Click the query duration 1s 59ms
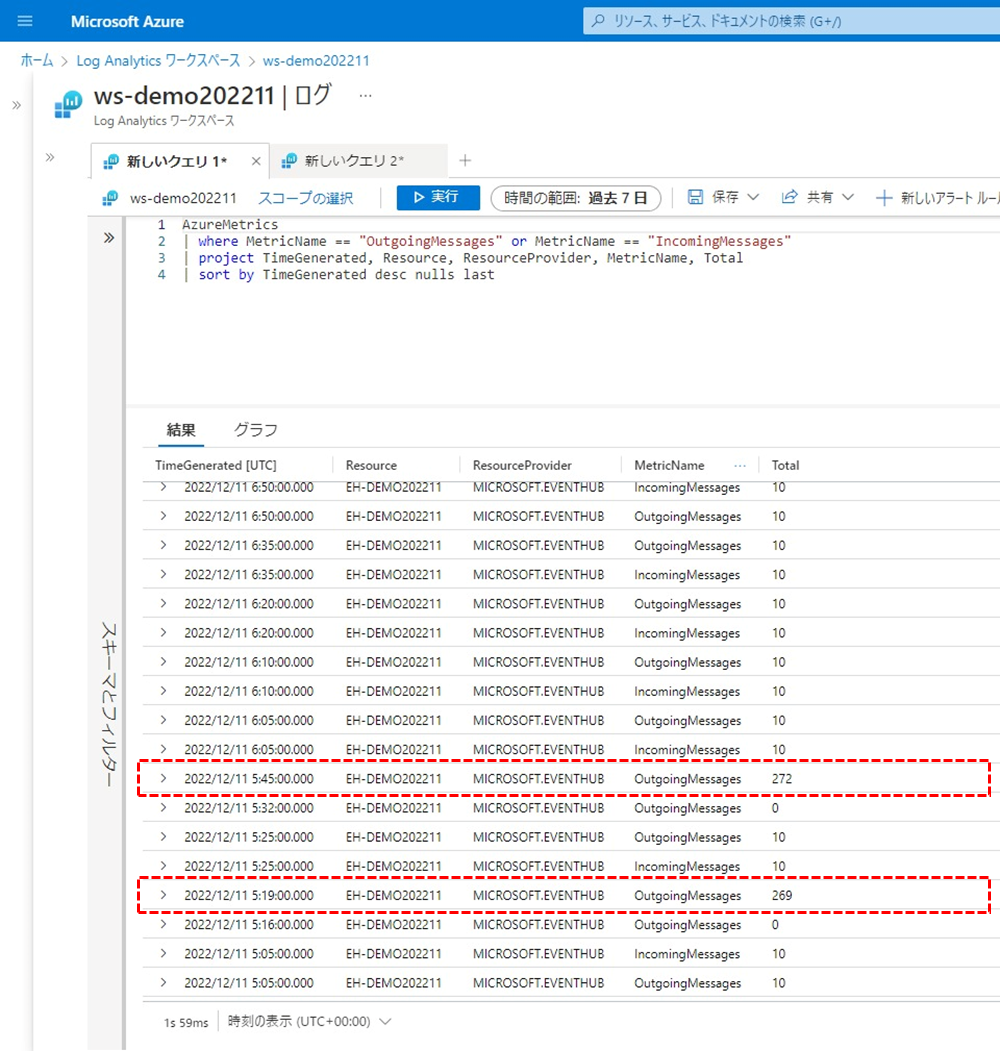 [186, 1023]
